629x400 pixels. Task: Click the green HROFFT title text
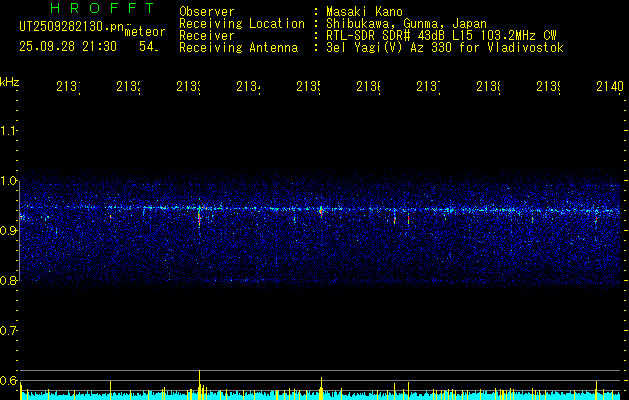(x=103, y=8)
